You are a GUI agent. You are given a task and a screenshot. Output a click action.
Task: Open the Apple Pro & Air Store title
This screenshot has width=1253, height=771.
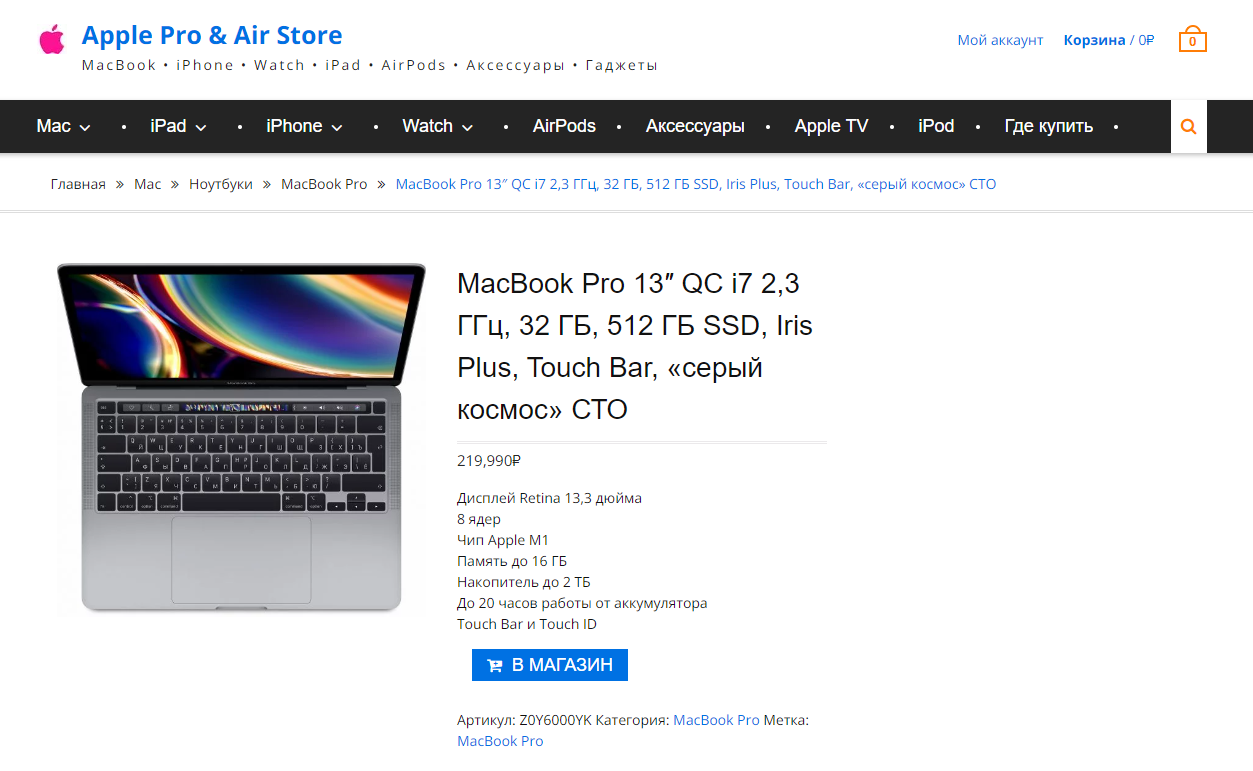tap(212, 35)
